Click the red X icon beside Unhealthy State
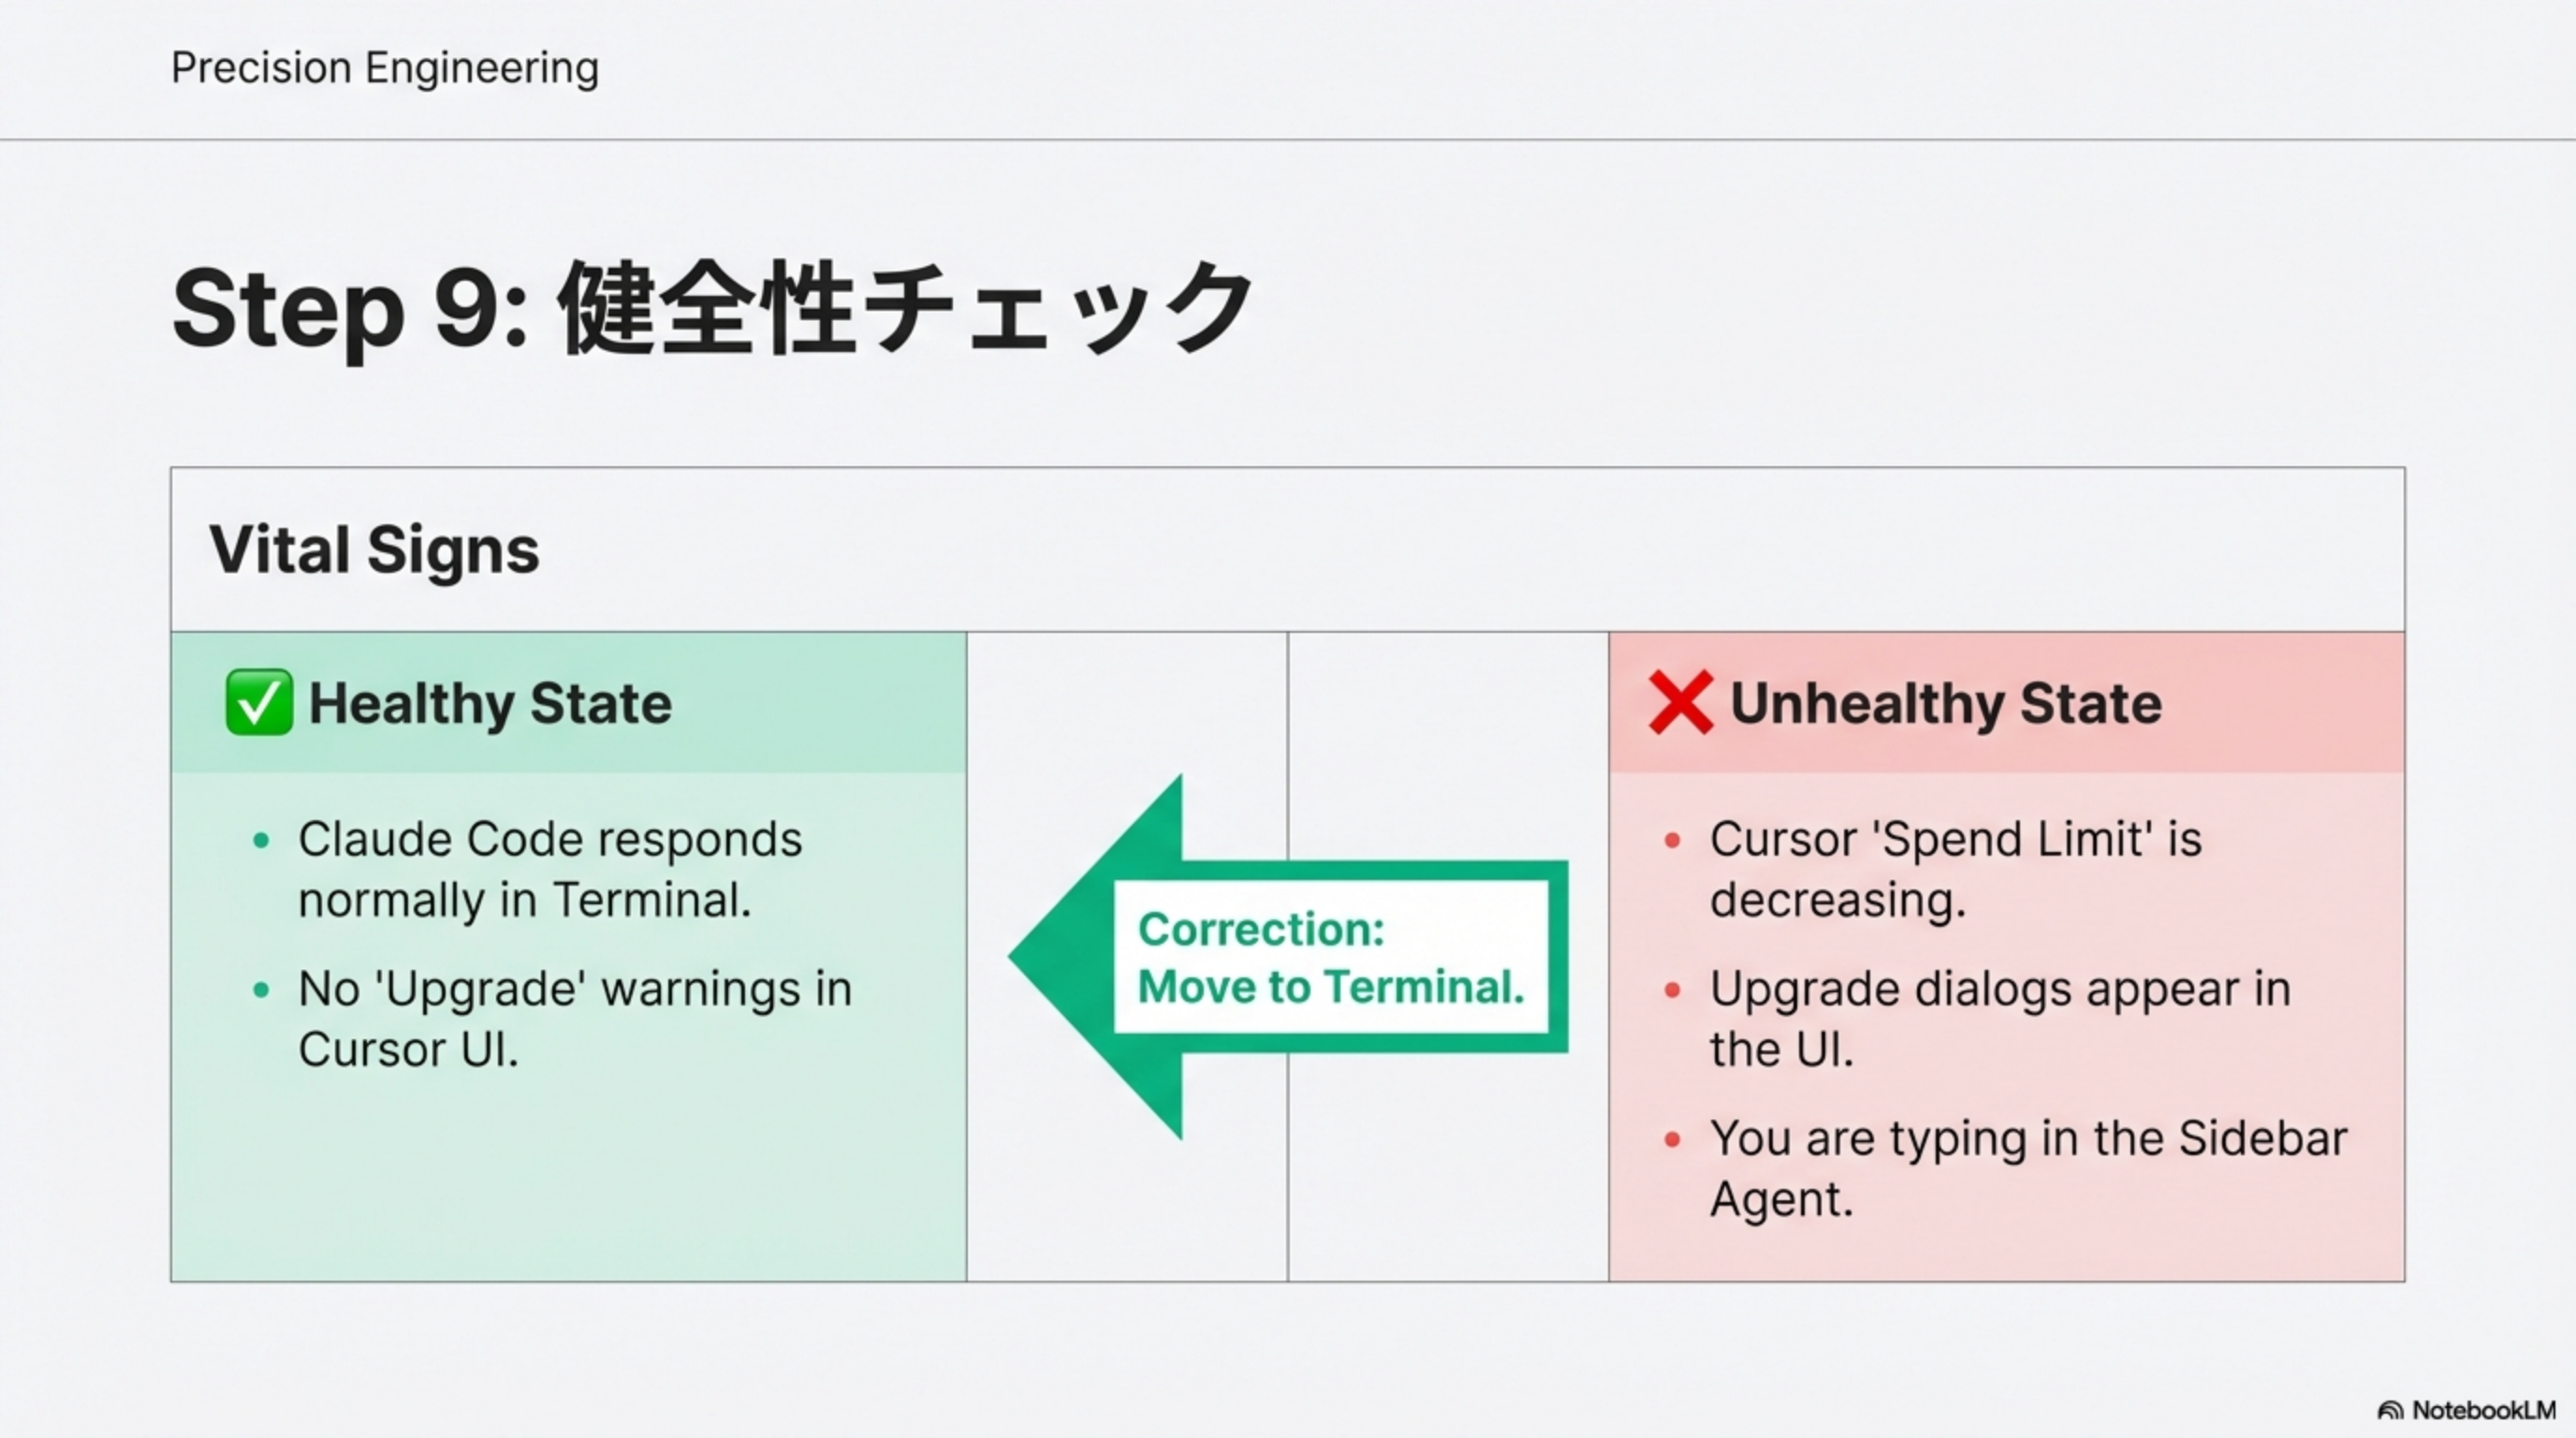Viewport: 2576px width, 1438px height. (1680, 703)
